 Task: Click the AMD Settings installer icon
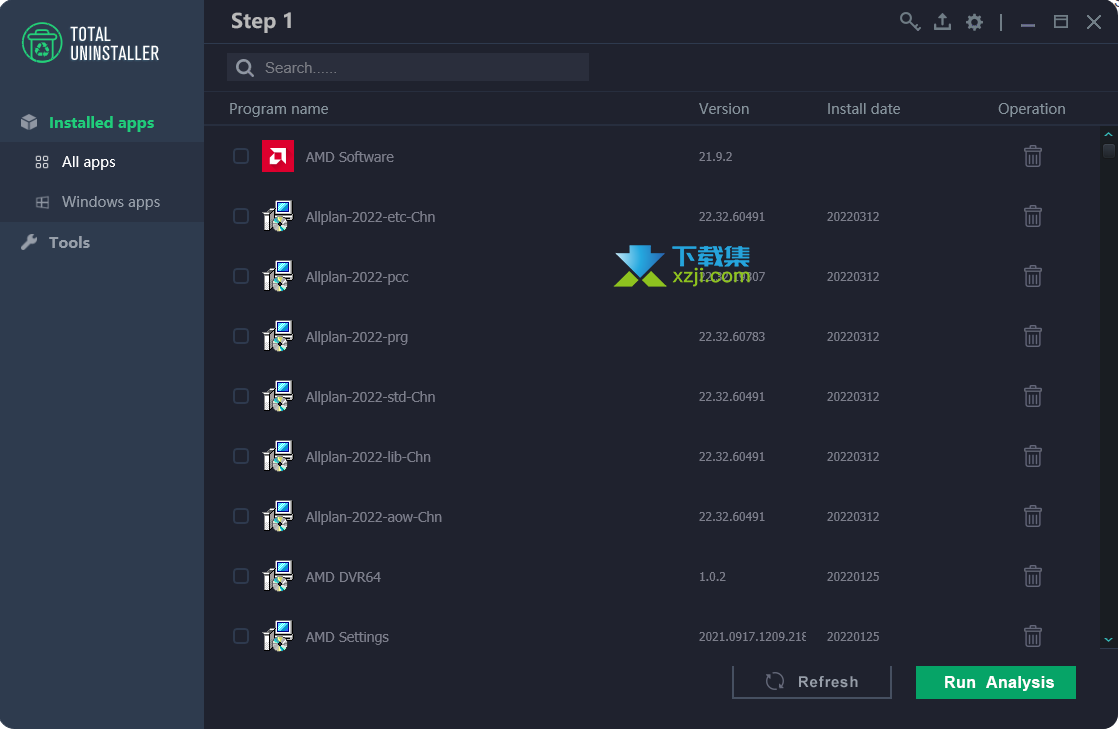[x=278, y=636]
